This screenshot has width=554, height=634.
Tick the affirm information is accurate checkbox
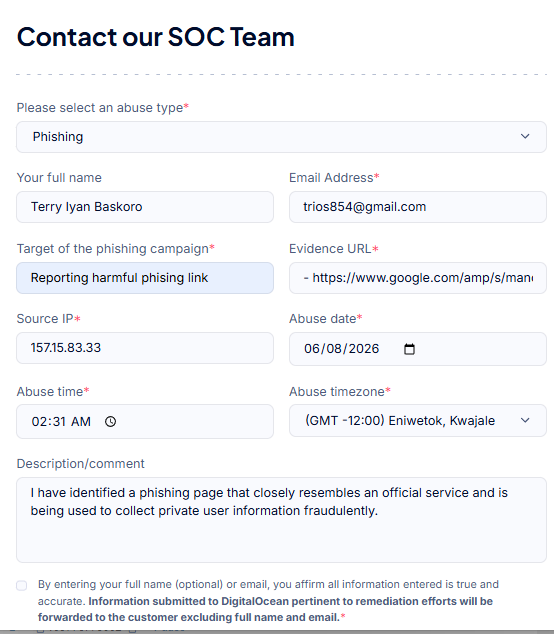(x=22, y=585)
